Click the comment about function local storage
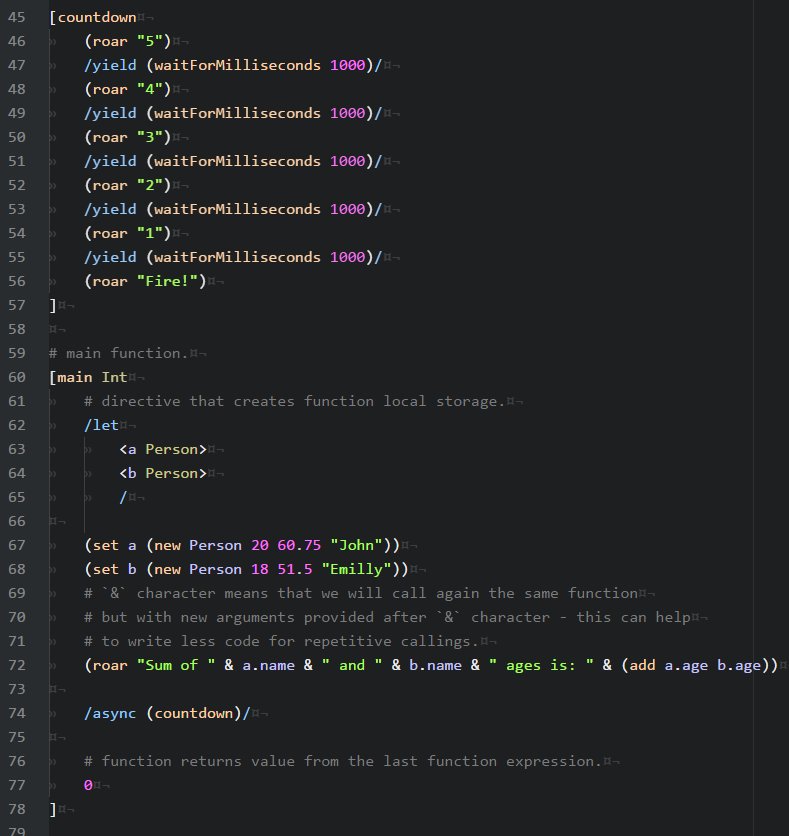Screen dimensions: 789x836 (294, 401)
